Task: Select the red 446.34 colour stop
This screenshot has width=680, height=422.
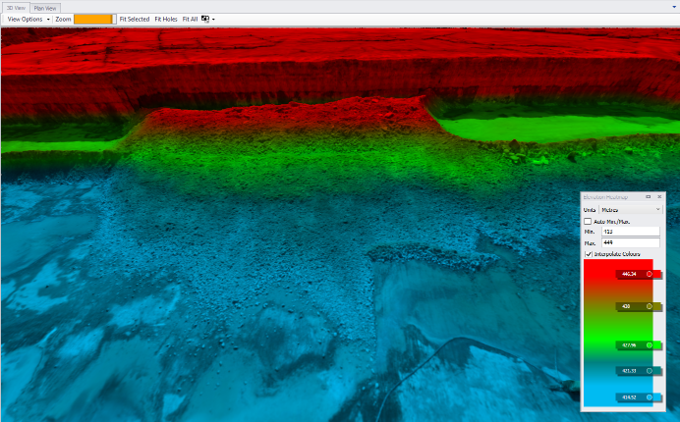Action: pos(639,274)
